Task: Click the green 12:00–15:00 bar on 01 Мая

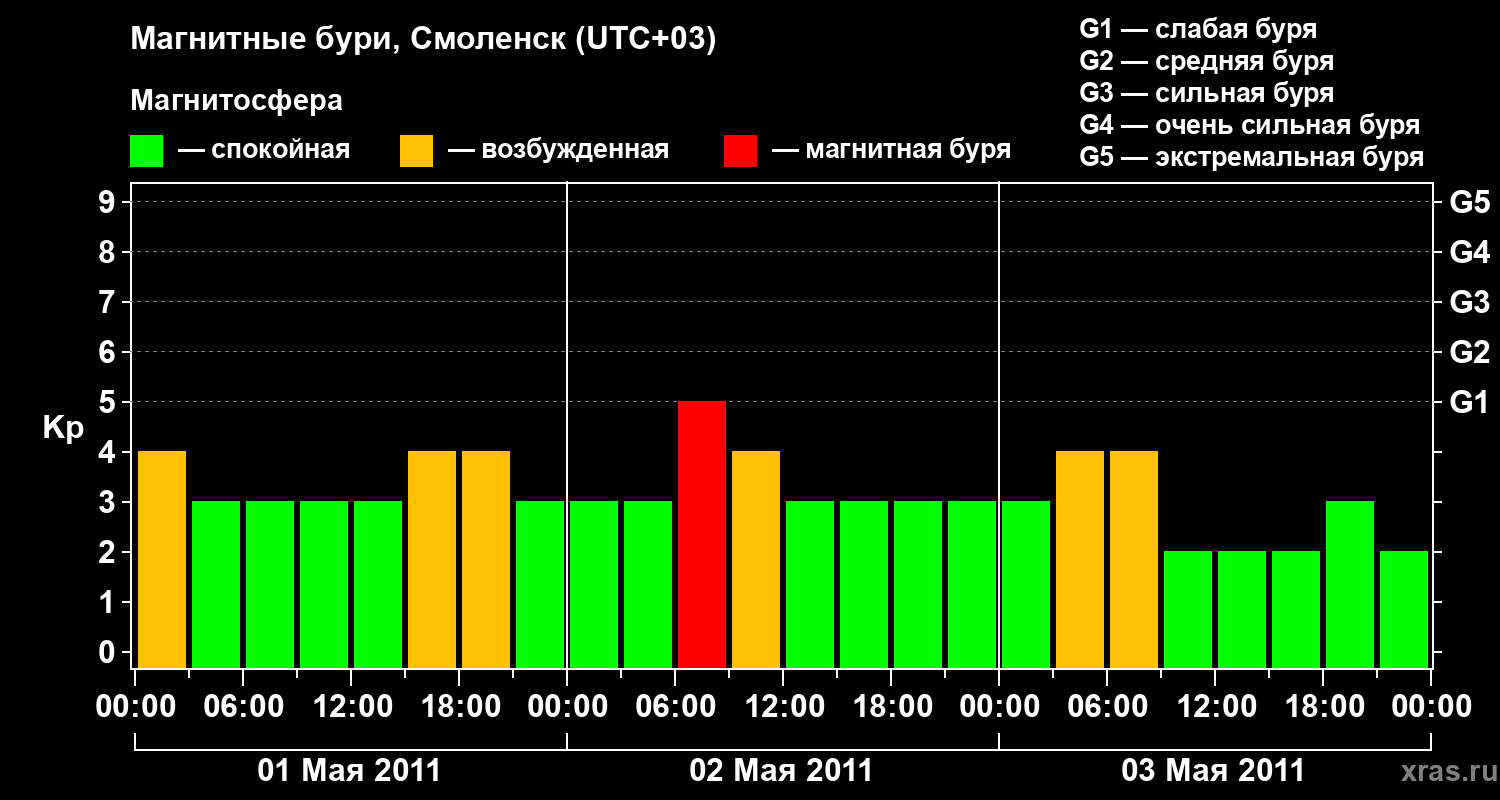Action: [x=378, y=584]
